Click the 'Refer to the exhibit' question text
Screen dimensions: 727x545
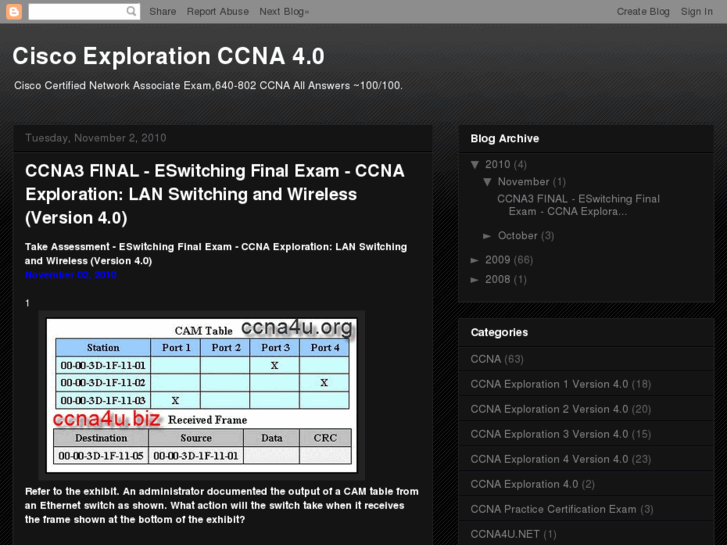click(x=222, y=506)
